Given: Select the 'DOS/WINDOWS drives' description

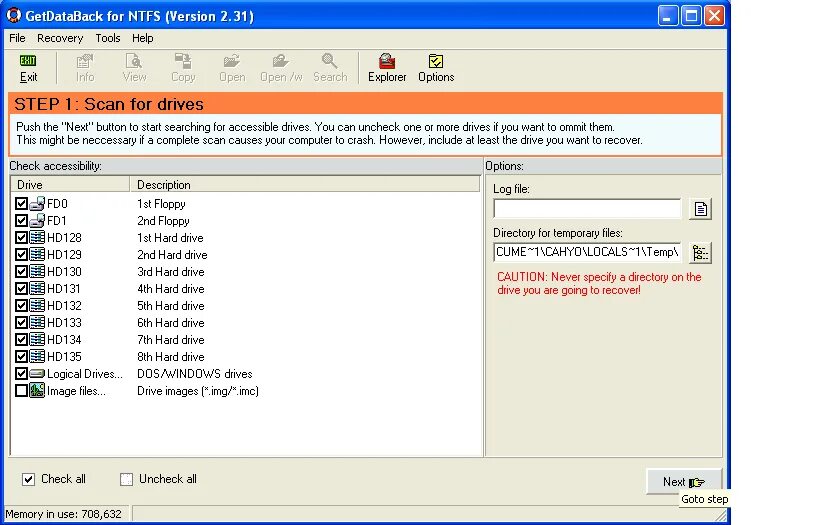Looking at the screenshot, I should coord(194,374).
